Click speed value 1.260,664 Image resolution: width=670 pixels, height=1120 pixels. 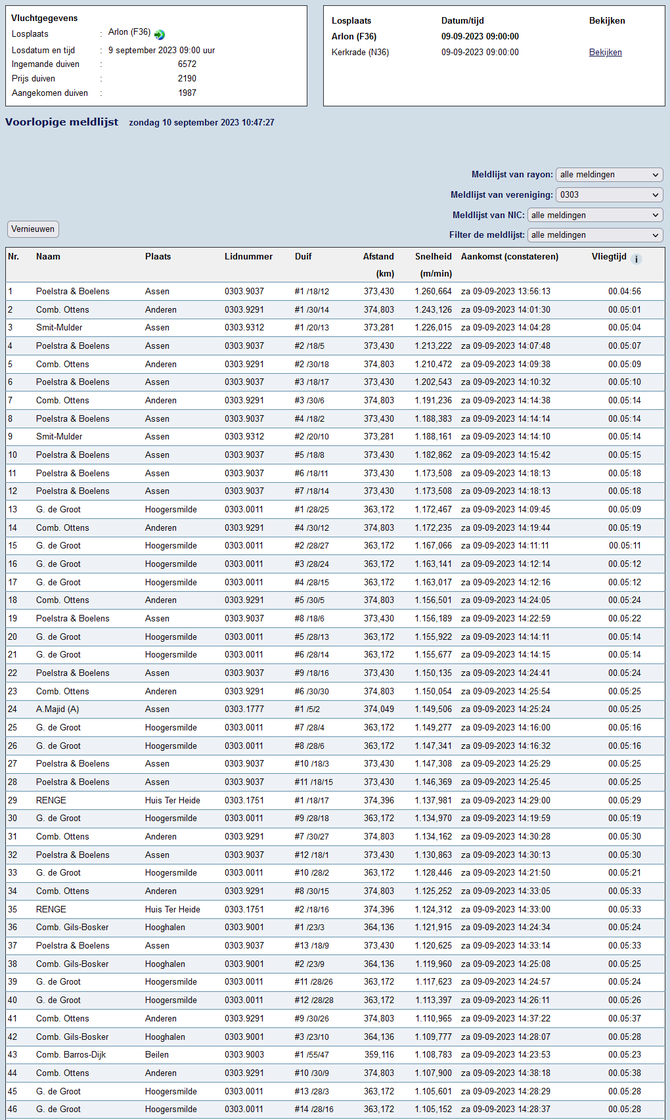433,291
